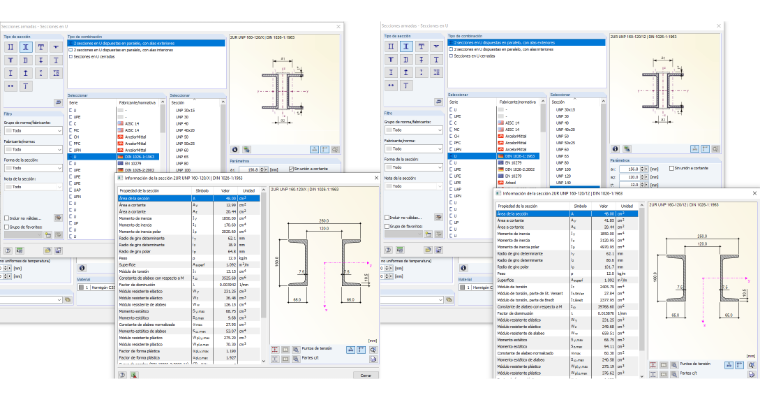Click the help icon at left dialog's bottom
This screenshot has width=760, height=400.
[x=8, y=251]
